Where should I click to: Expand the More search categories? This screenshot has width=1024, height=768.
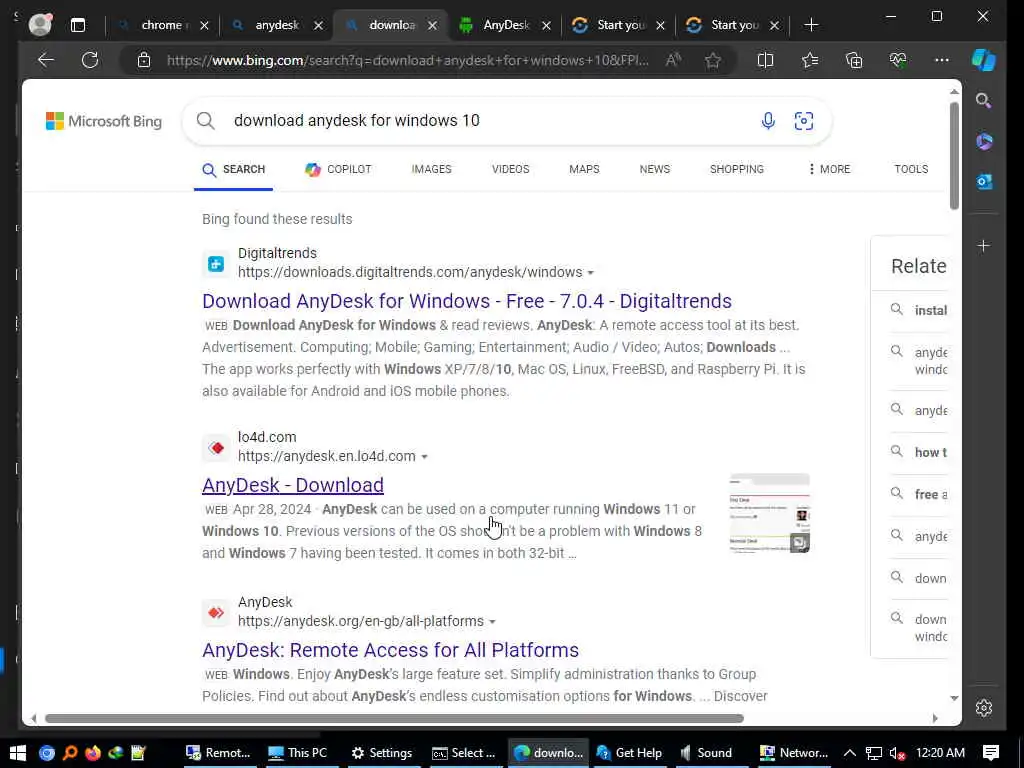pyautogui.click(x=829, y=169)
